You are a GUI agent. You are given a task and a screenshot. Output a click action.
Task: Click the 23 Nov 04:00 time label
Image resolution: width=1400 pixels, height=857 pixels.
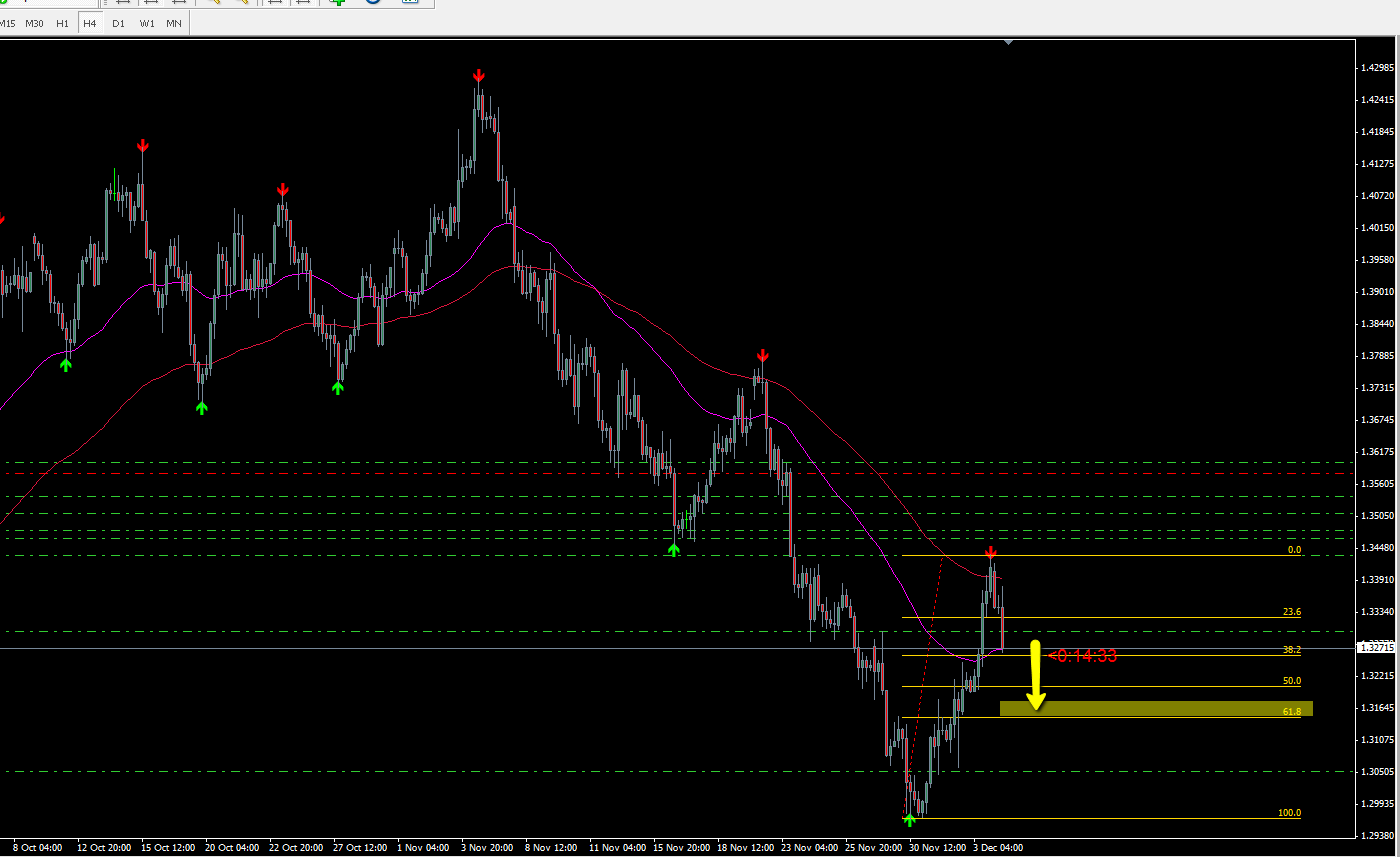pyautogui.click(x=808, y=848)
